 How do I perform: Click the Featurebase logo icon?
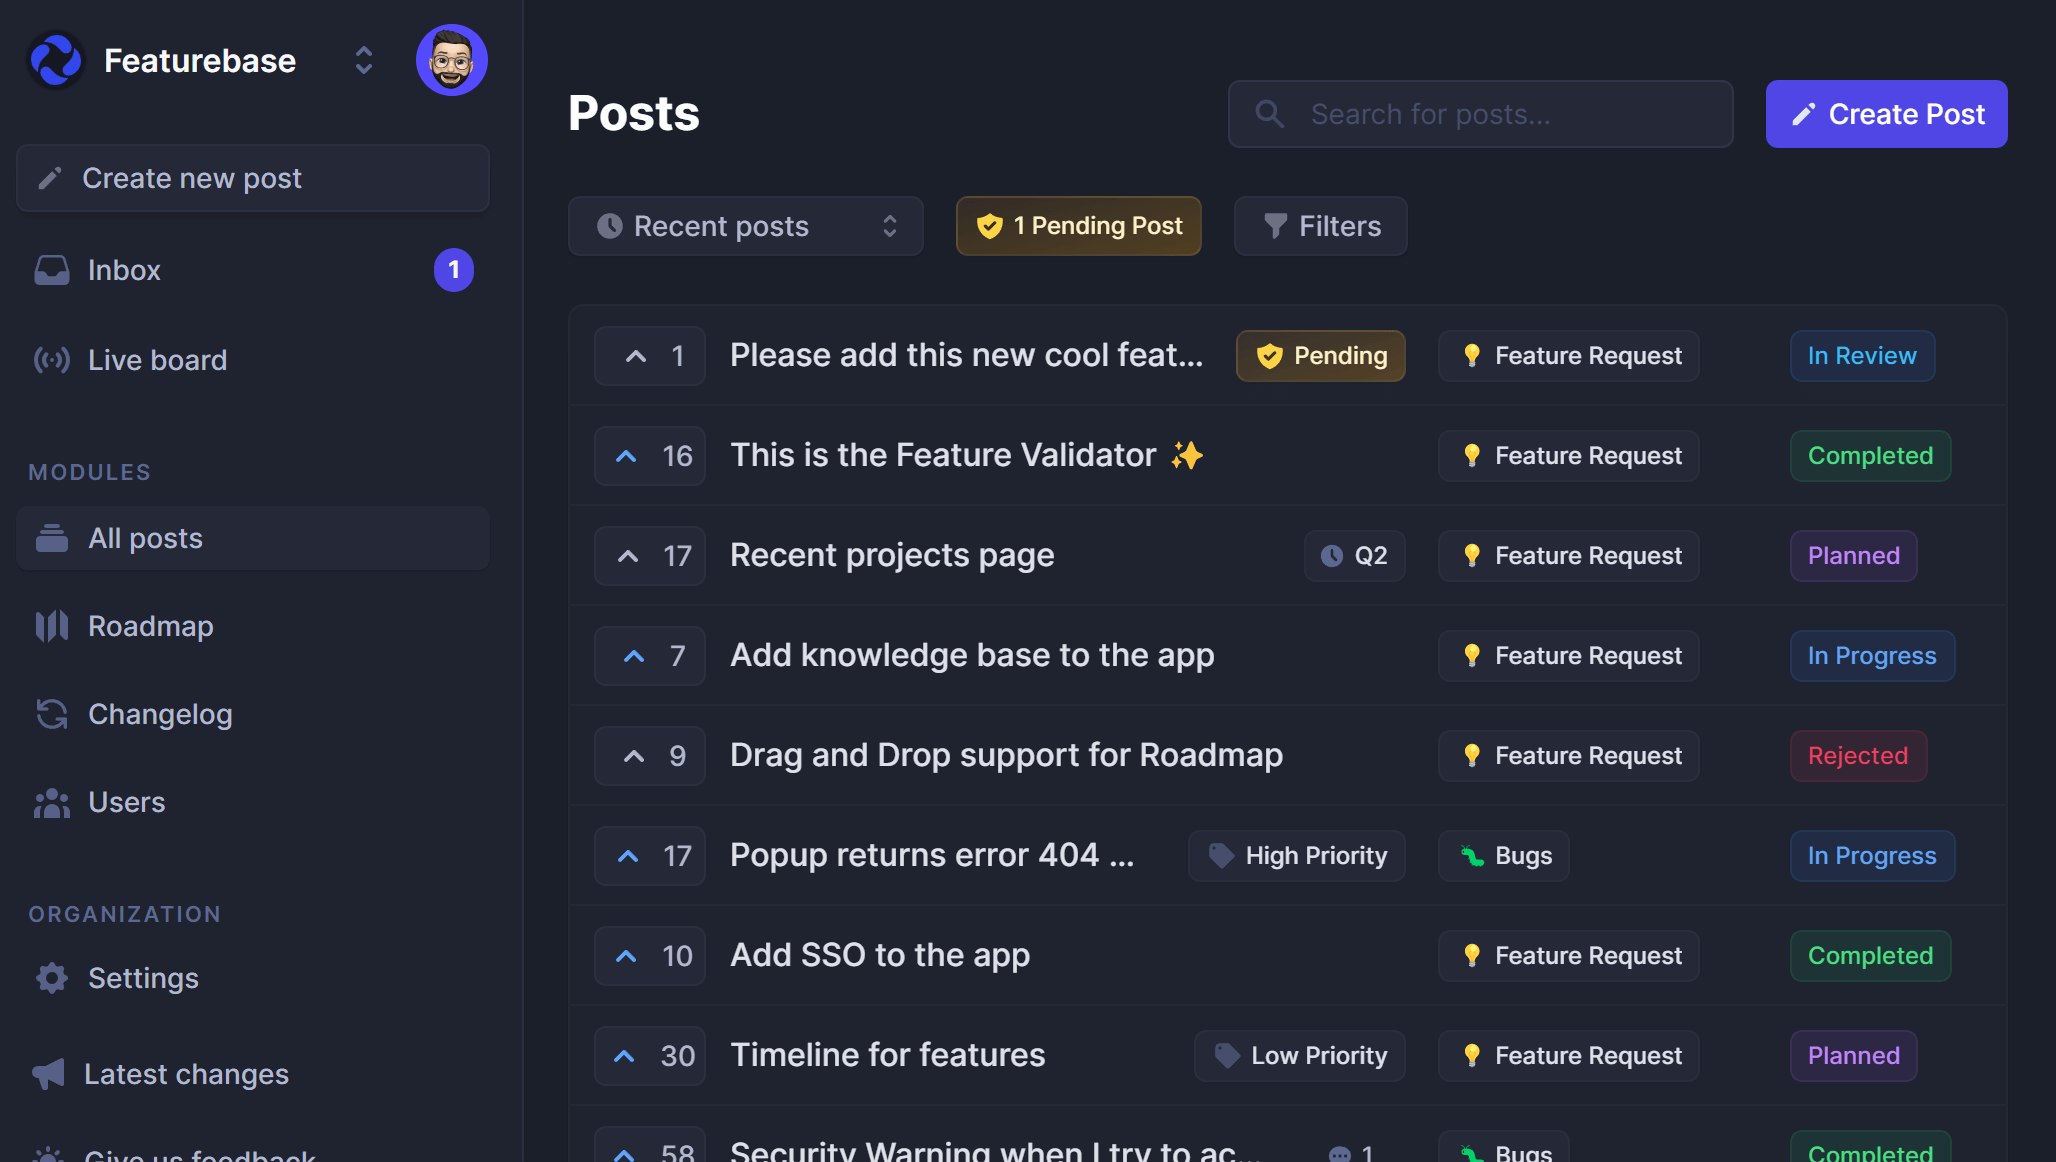coord(56,60)
